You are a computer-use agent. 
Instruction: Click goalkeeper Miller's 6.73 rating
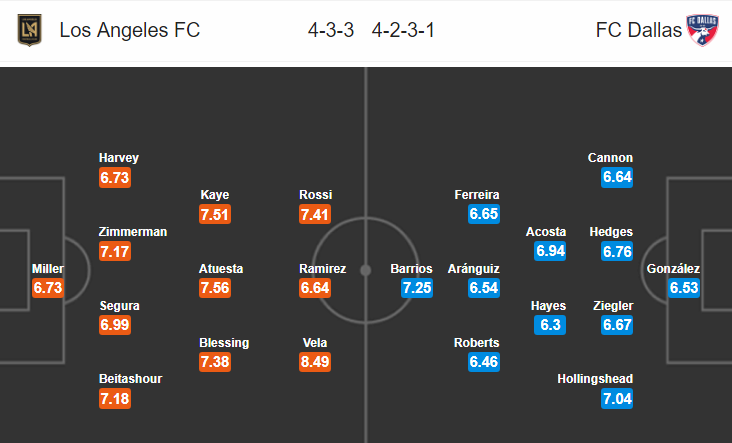pyautogui.click(x=47, y=288)
